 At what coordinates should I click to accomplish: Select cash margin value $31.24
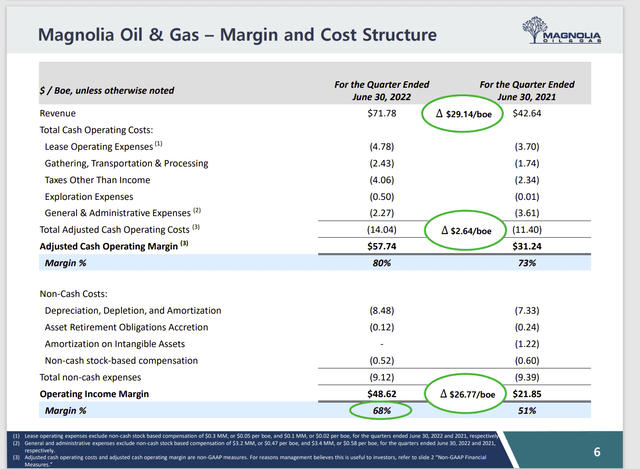point(527,247)
